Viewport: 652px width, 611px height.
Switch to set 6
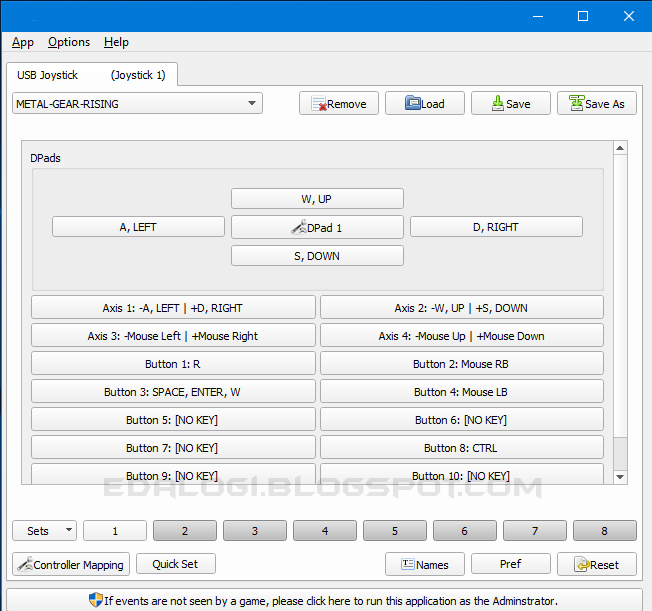pos(464,531)
